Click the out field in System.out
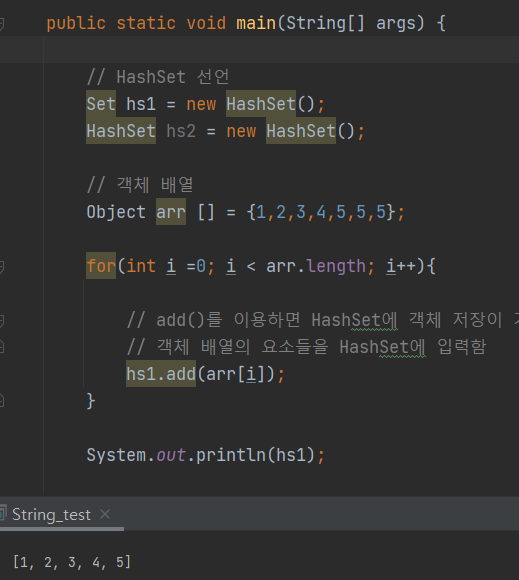This screenshot has height=580, width=519. [171, 455]
